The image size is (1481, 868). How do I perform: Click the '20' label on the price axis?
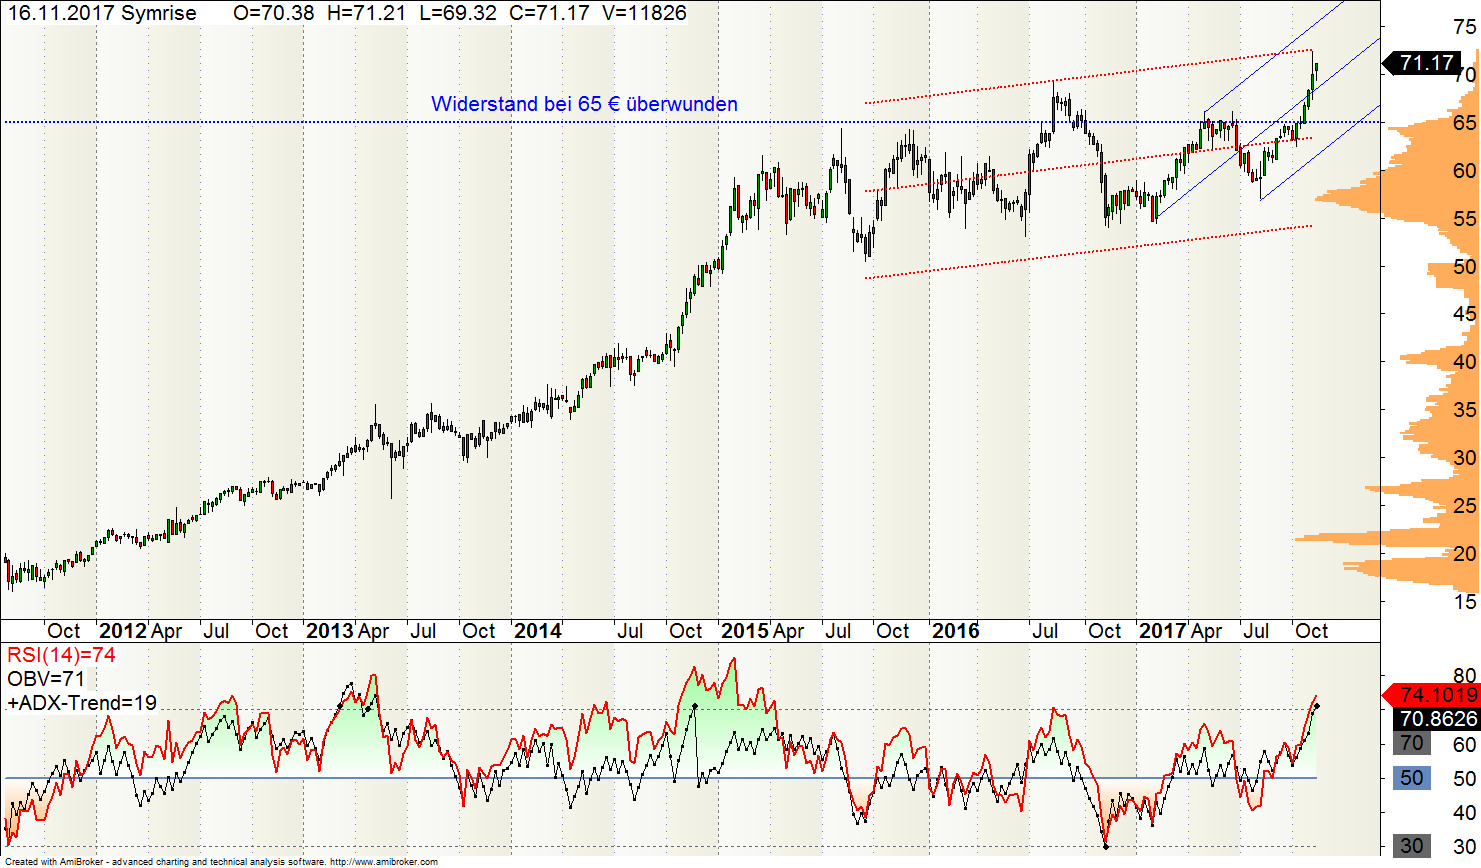coord(1465,554)
